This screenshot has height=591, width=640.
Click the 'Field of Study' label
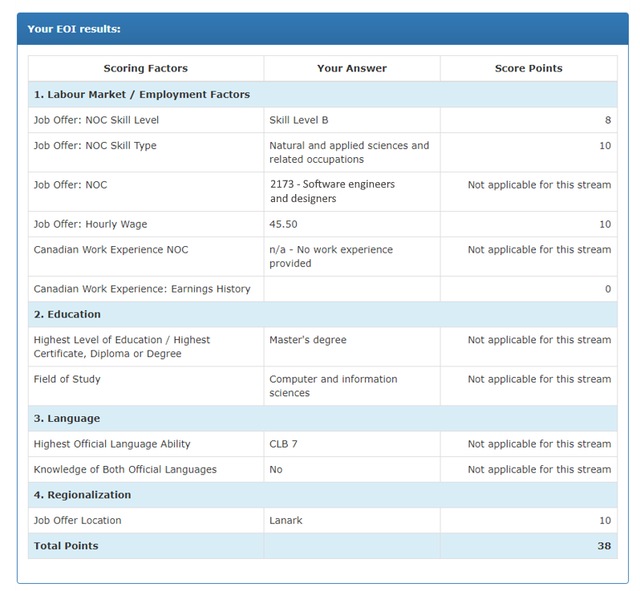point(67,379)
